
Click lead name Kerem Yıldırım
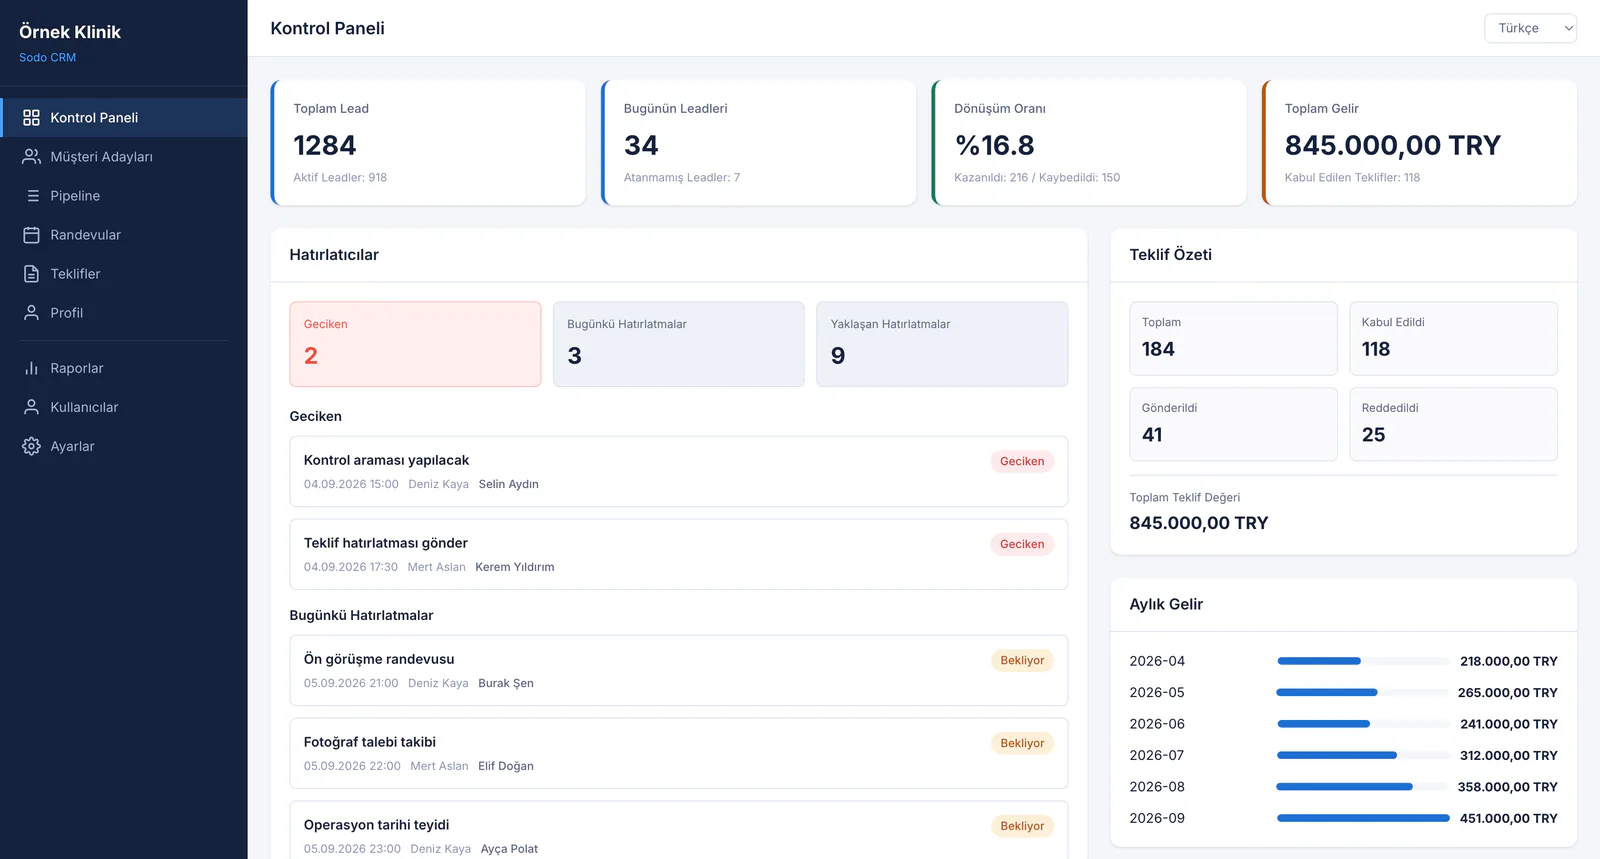[514, 567]
